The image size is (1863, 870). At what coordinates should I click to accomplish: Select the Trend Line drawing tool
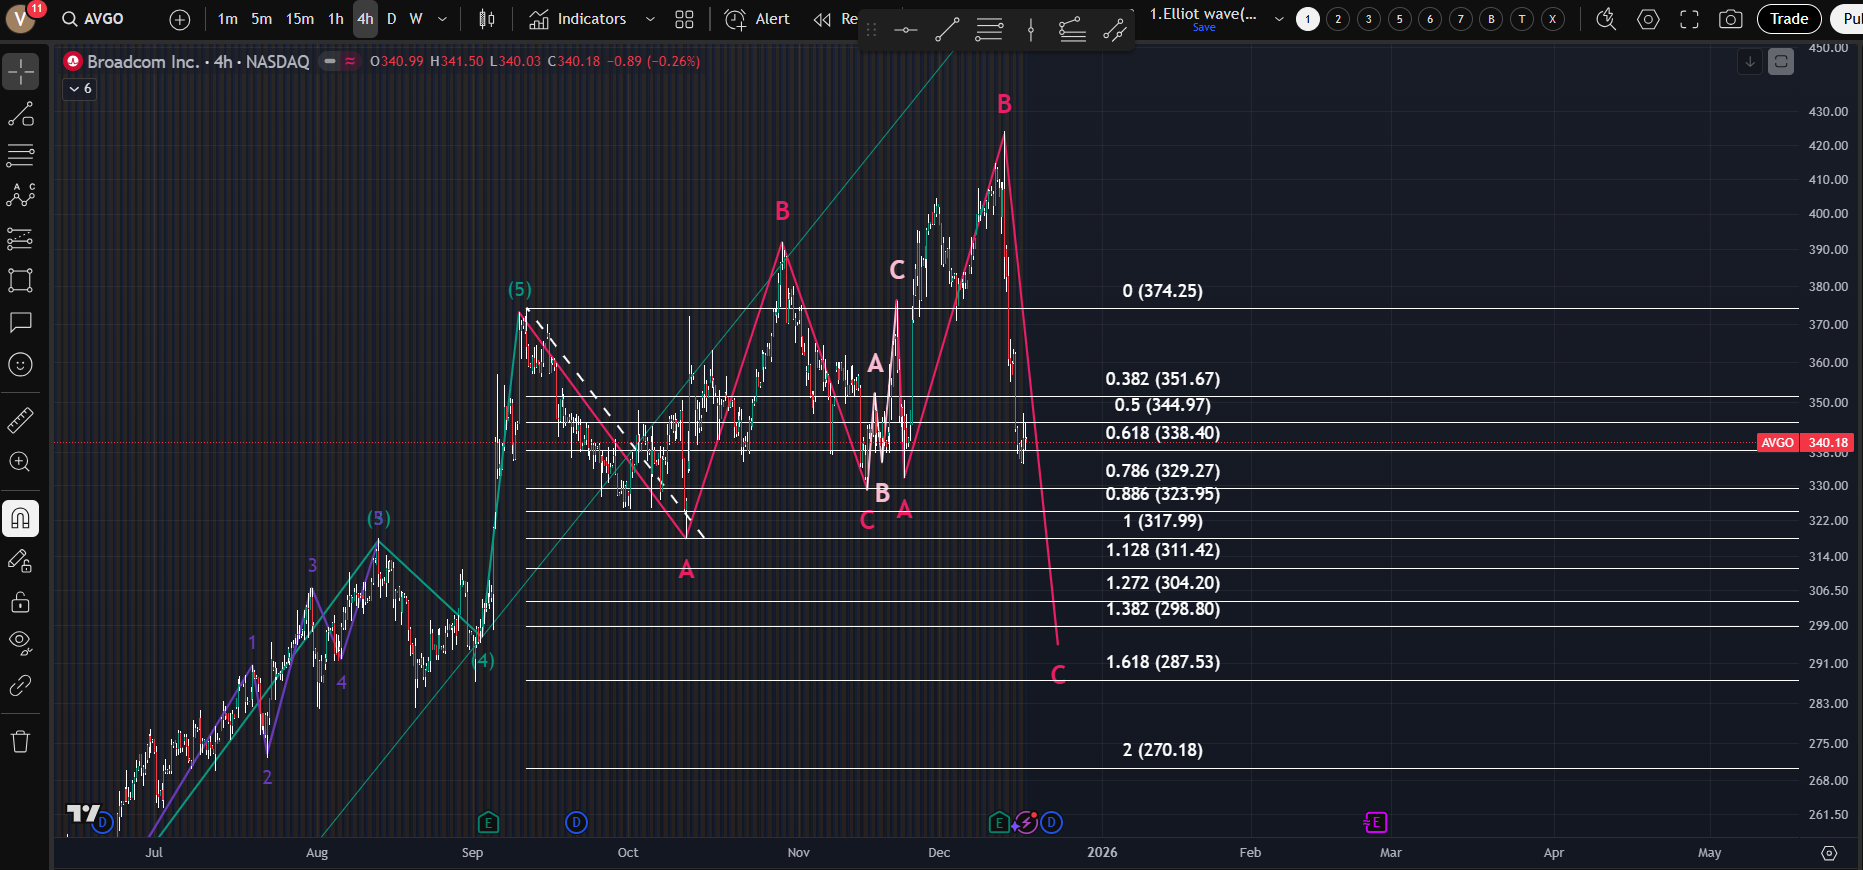point(20,114)
